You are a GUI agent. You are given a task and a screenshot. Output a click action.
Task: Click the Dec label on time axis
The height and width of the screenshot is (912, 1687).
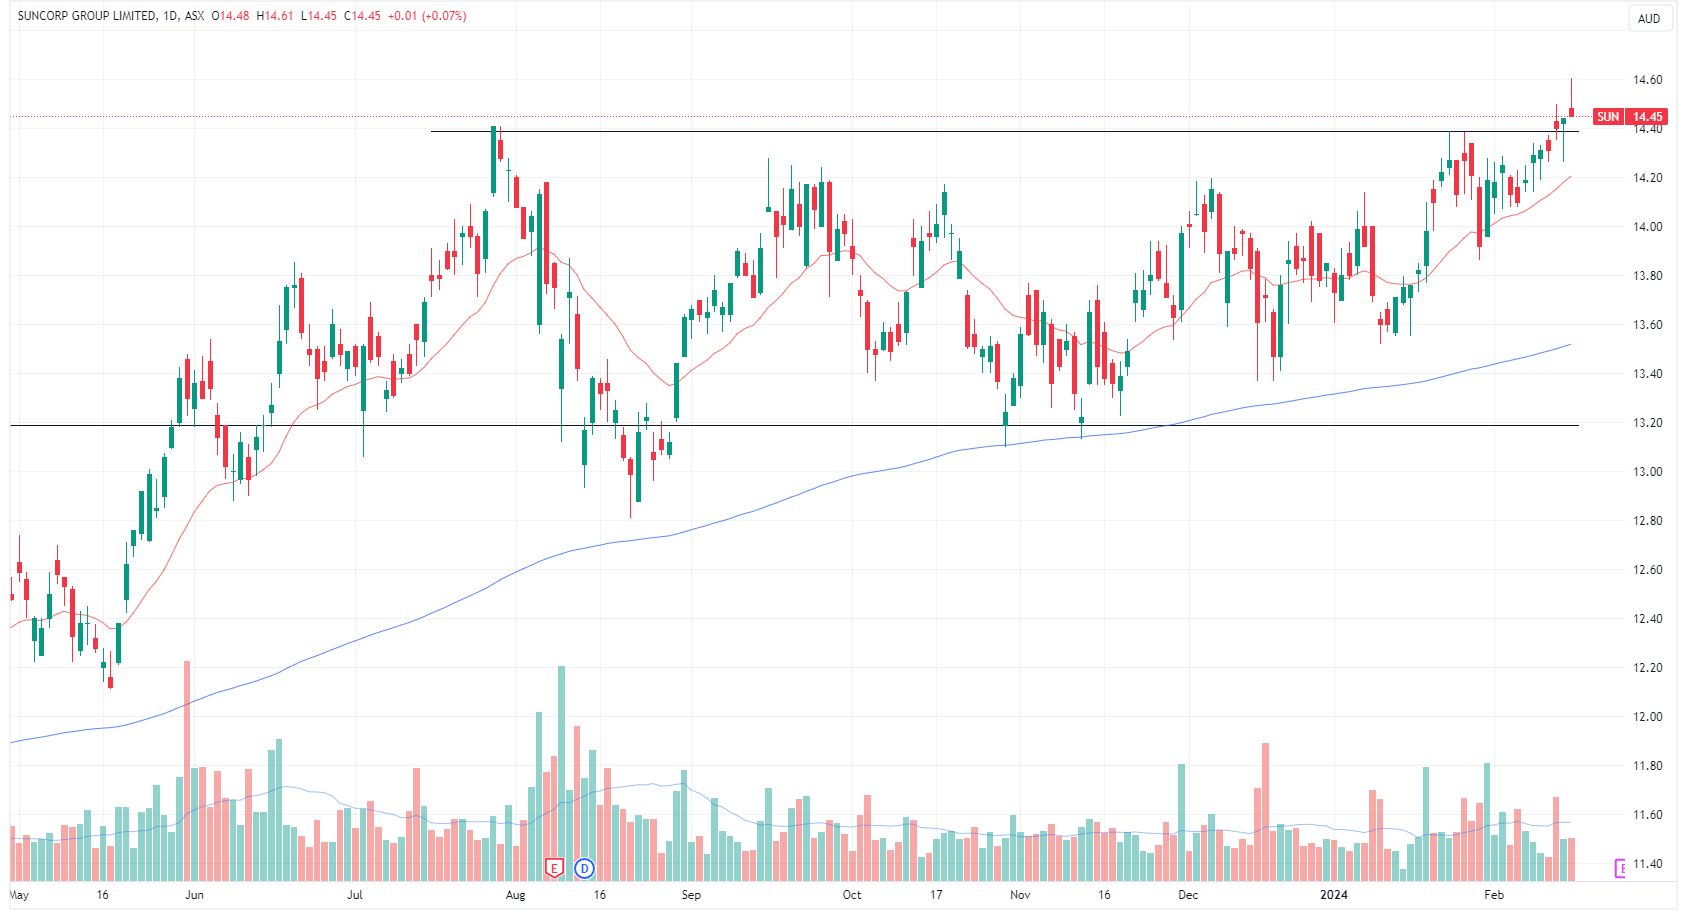pos(1188,895)
